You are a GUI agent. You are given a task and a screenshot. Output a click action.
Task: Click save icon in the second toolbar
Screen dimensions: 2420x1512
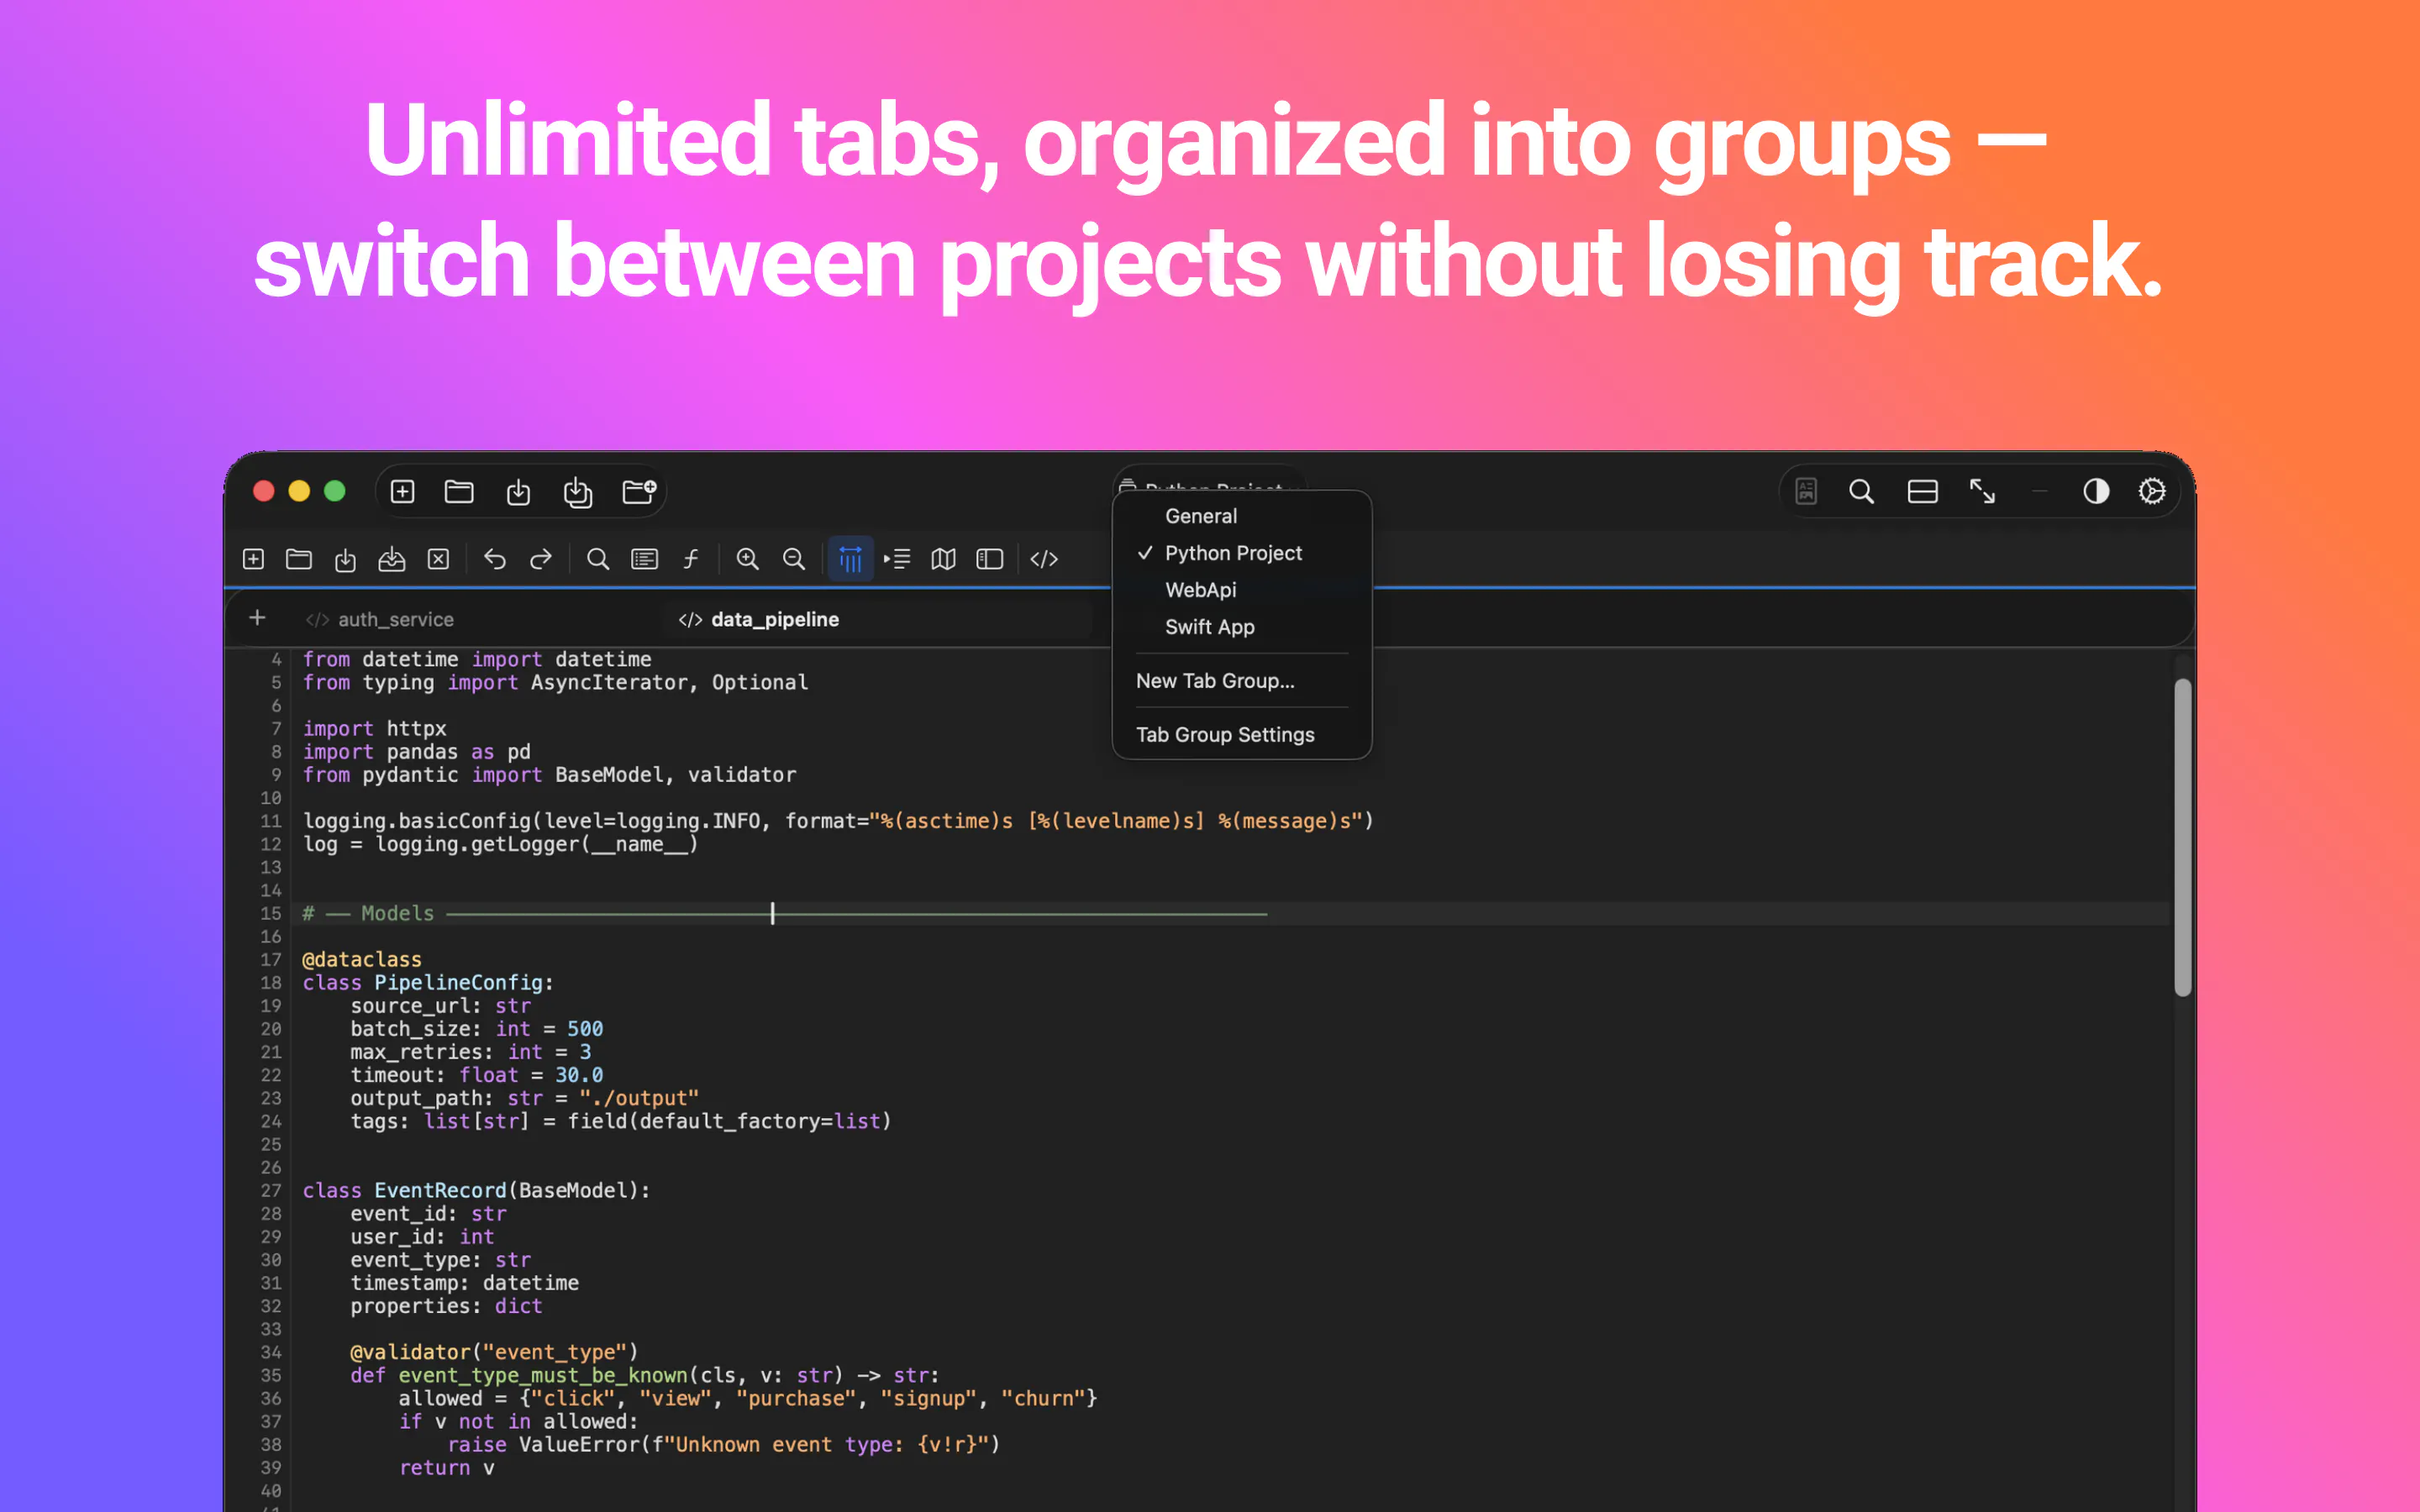[x=345, y=559]
